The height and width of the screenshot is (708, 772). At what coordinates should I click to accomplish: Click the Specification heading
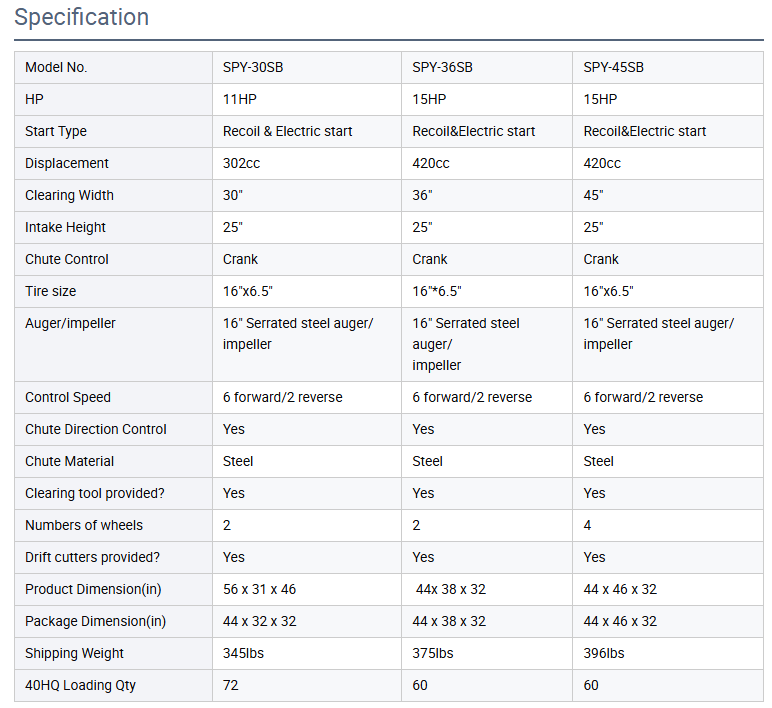[82, 18]
